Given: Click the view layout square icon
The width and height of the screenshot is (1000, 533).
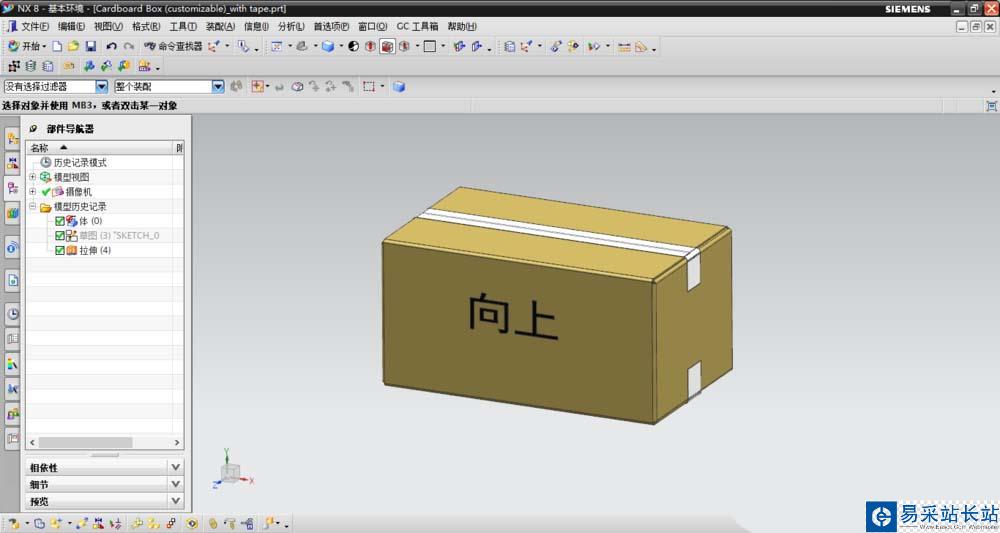Looking at the screenshot, I should (430, 47).
